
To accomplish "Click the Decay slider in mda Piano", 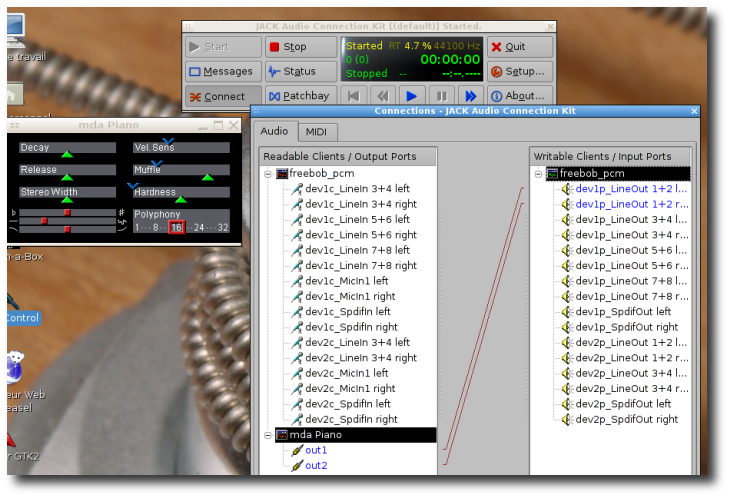I will (68, 148).
